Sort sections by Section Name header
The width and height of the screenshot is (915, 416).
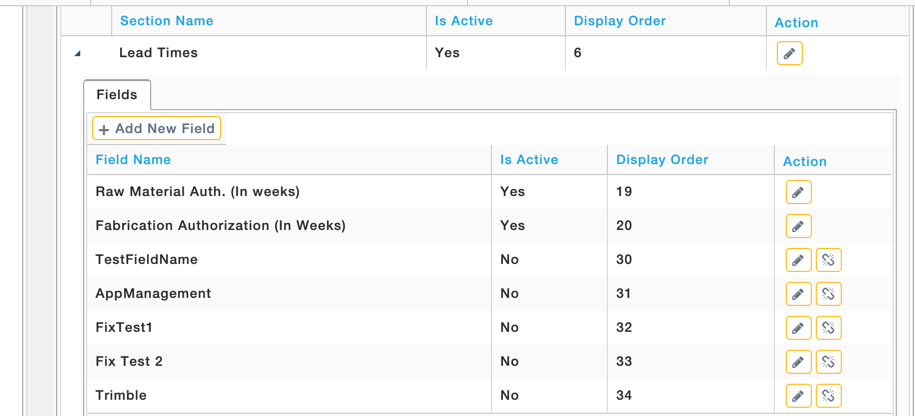tap(166, 21)
